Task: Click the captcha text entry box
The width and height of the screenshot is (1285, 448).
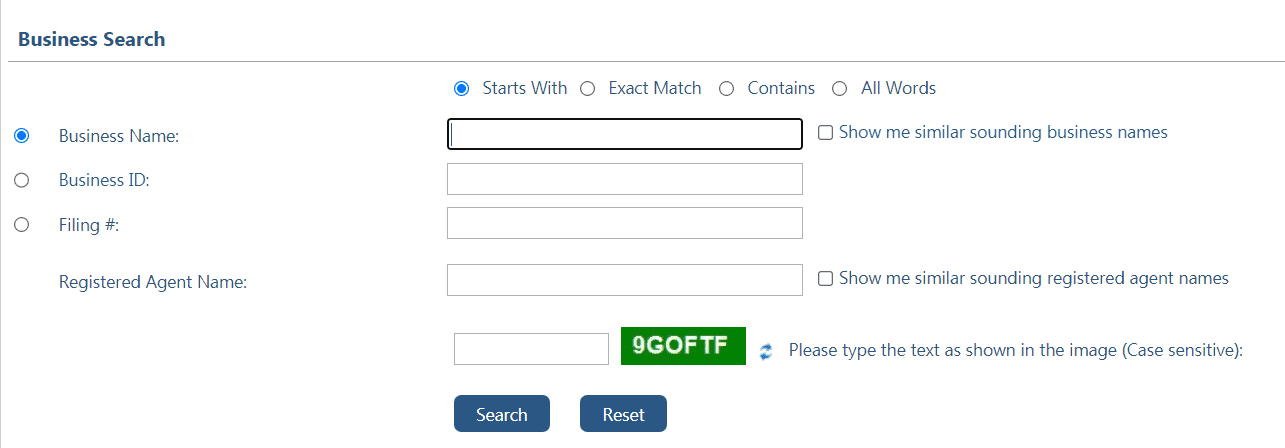Action: pos(531,349)
